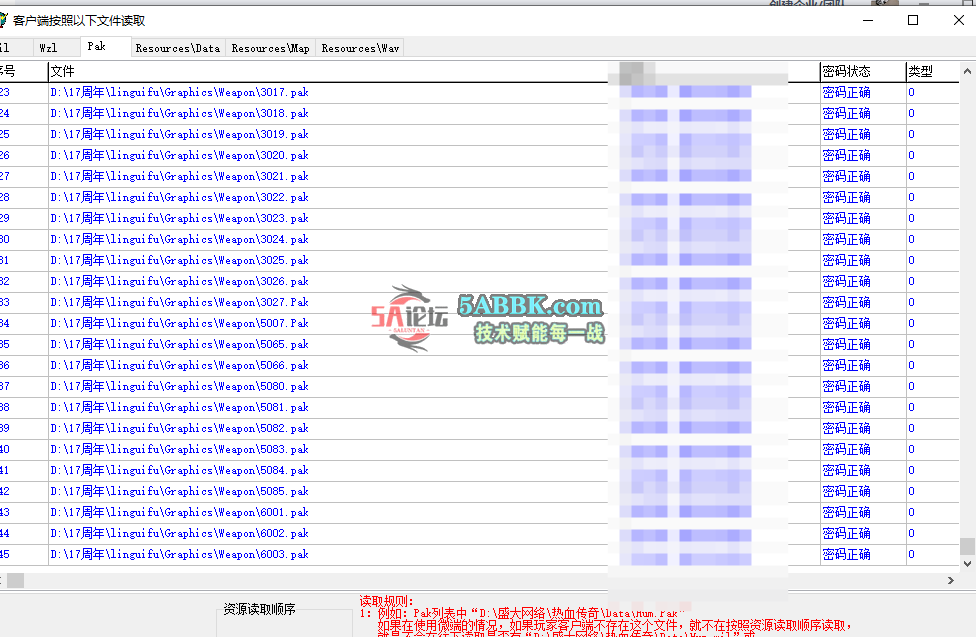Click 密码正确 status for 5083.pak
This screenshot has width=976, height=637.
(x=847, y=450)
